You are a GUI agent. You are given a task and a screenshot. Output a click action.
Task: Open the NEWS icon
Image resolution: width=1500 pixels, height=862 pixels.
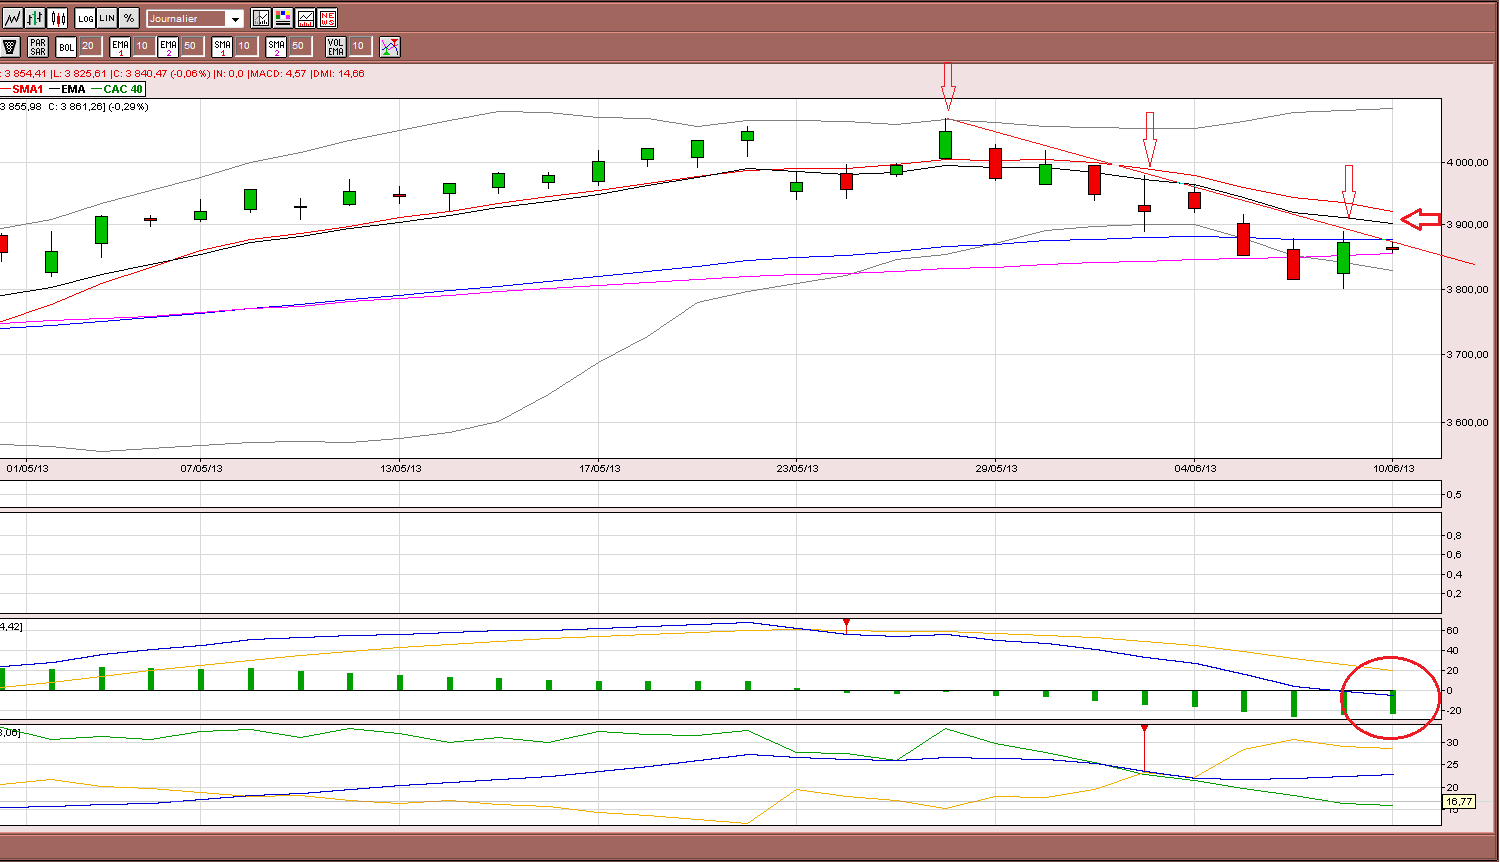click(x=327, y=18)
